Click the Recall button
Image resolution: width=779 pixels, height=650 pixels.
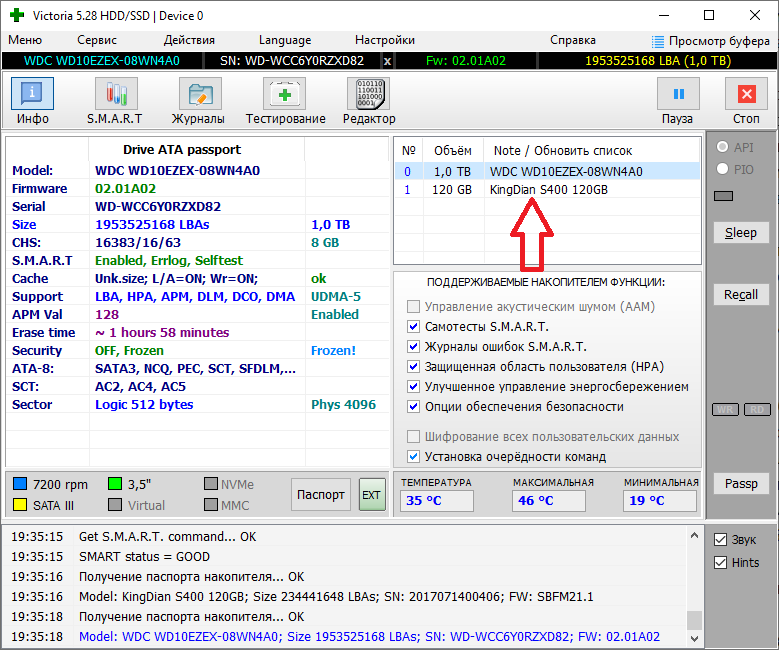741,295
